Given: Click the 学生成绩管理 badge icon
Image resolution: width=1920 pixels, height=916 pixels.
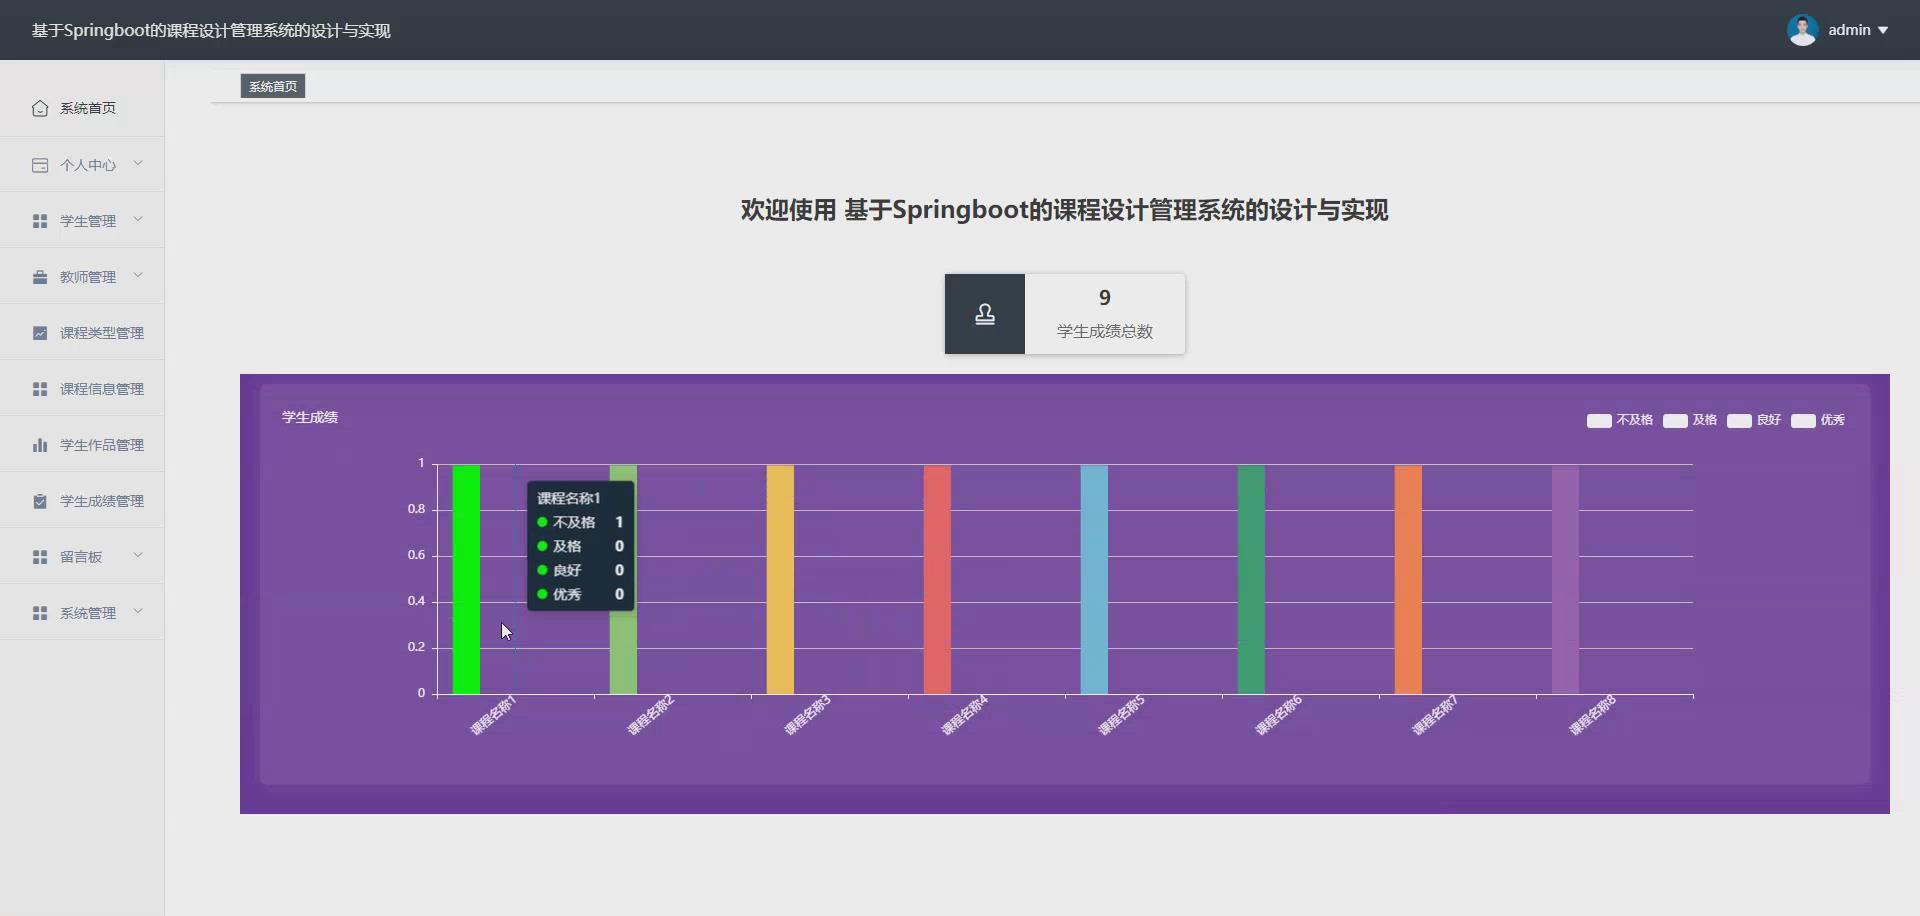Looking at the screenshot, I should click(40, 500).
